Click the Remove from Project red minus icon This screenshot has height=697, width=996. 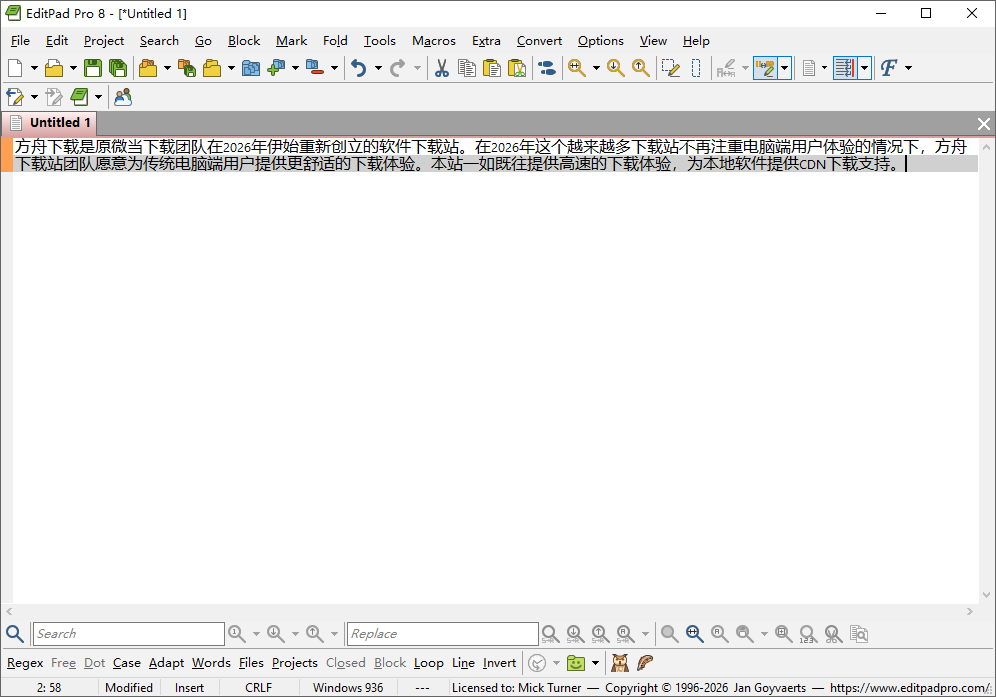pyautogui.click(x=314, y=68)
